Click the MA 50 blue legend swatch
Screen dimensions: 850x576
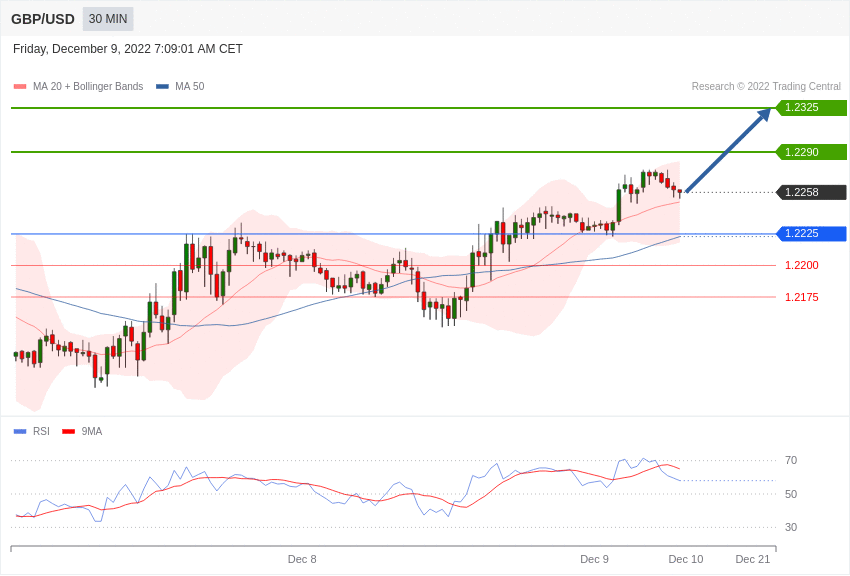tap(162, 87)
